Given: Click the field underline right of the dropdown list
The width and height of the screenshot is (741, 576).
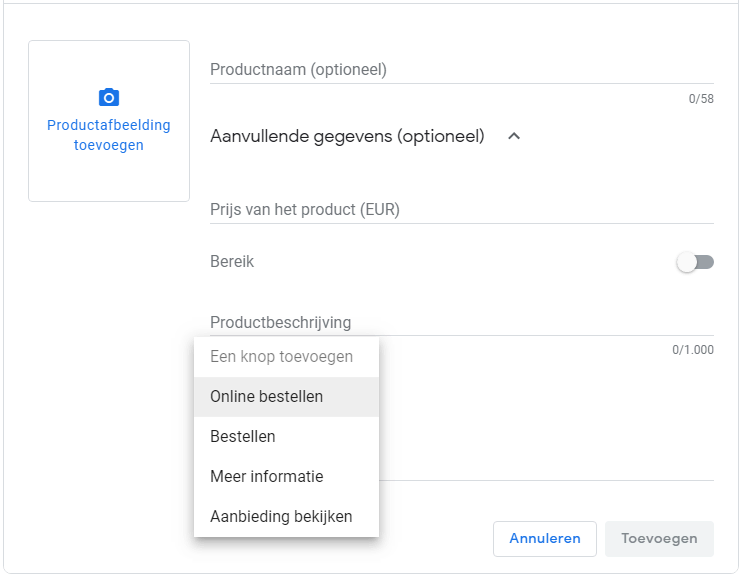Looking at the screenshot, I should (x=545, y=479).
